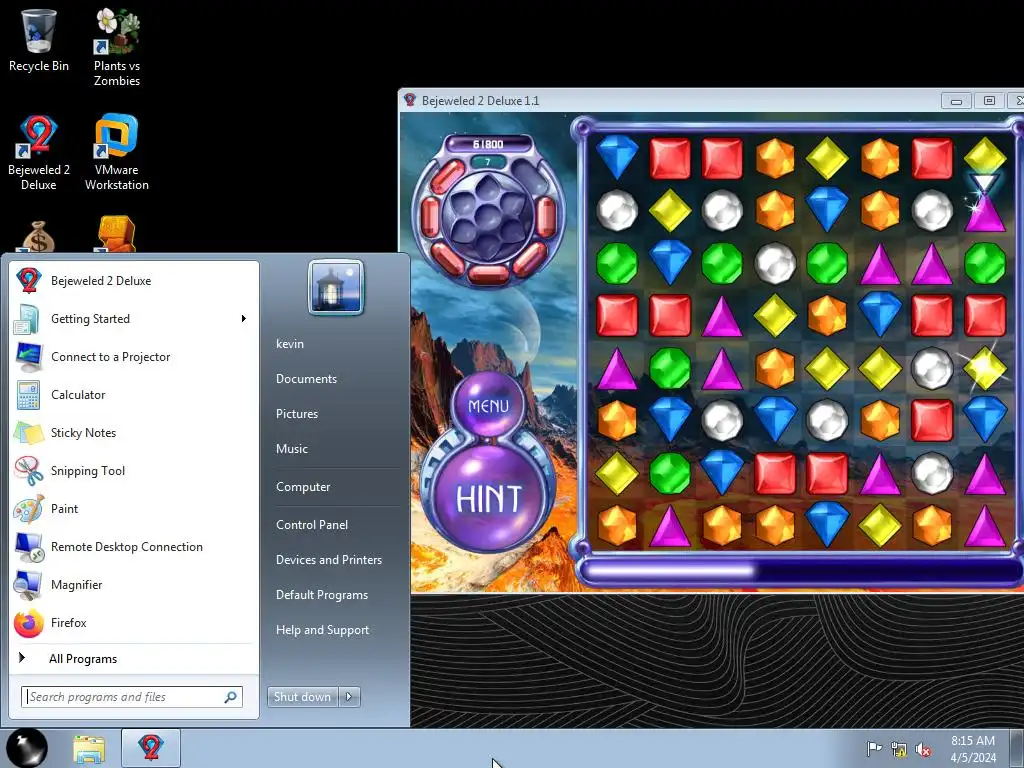Viewport: 1024px width, 768px height.
Task: Open Sticky Notes
Action: point(134,432)
